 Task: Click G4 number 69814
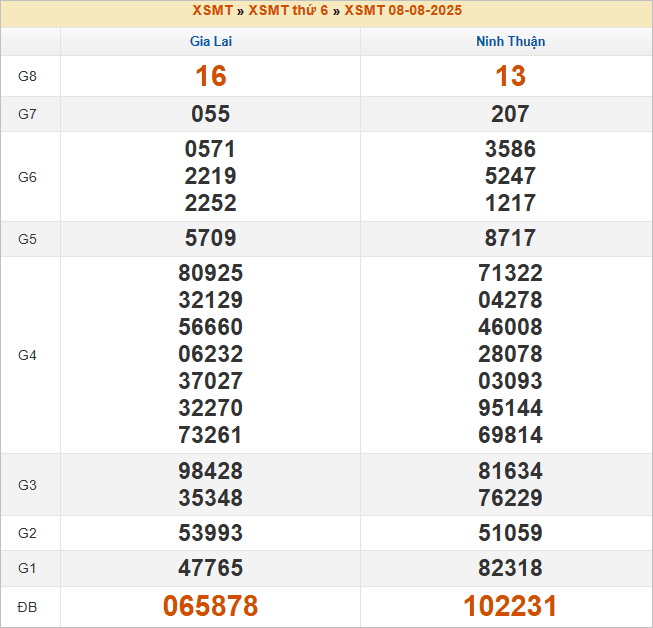511,435
